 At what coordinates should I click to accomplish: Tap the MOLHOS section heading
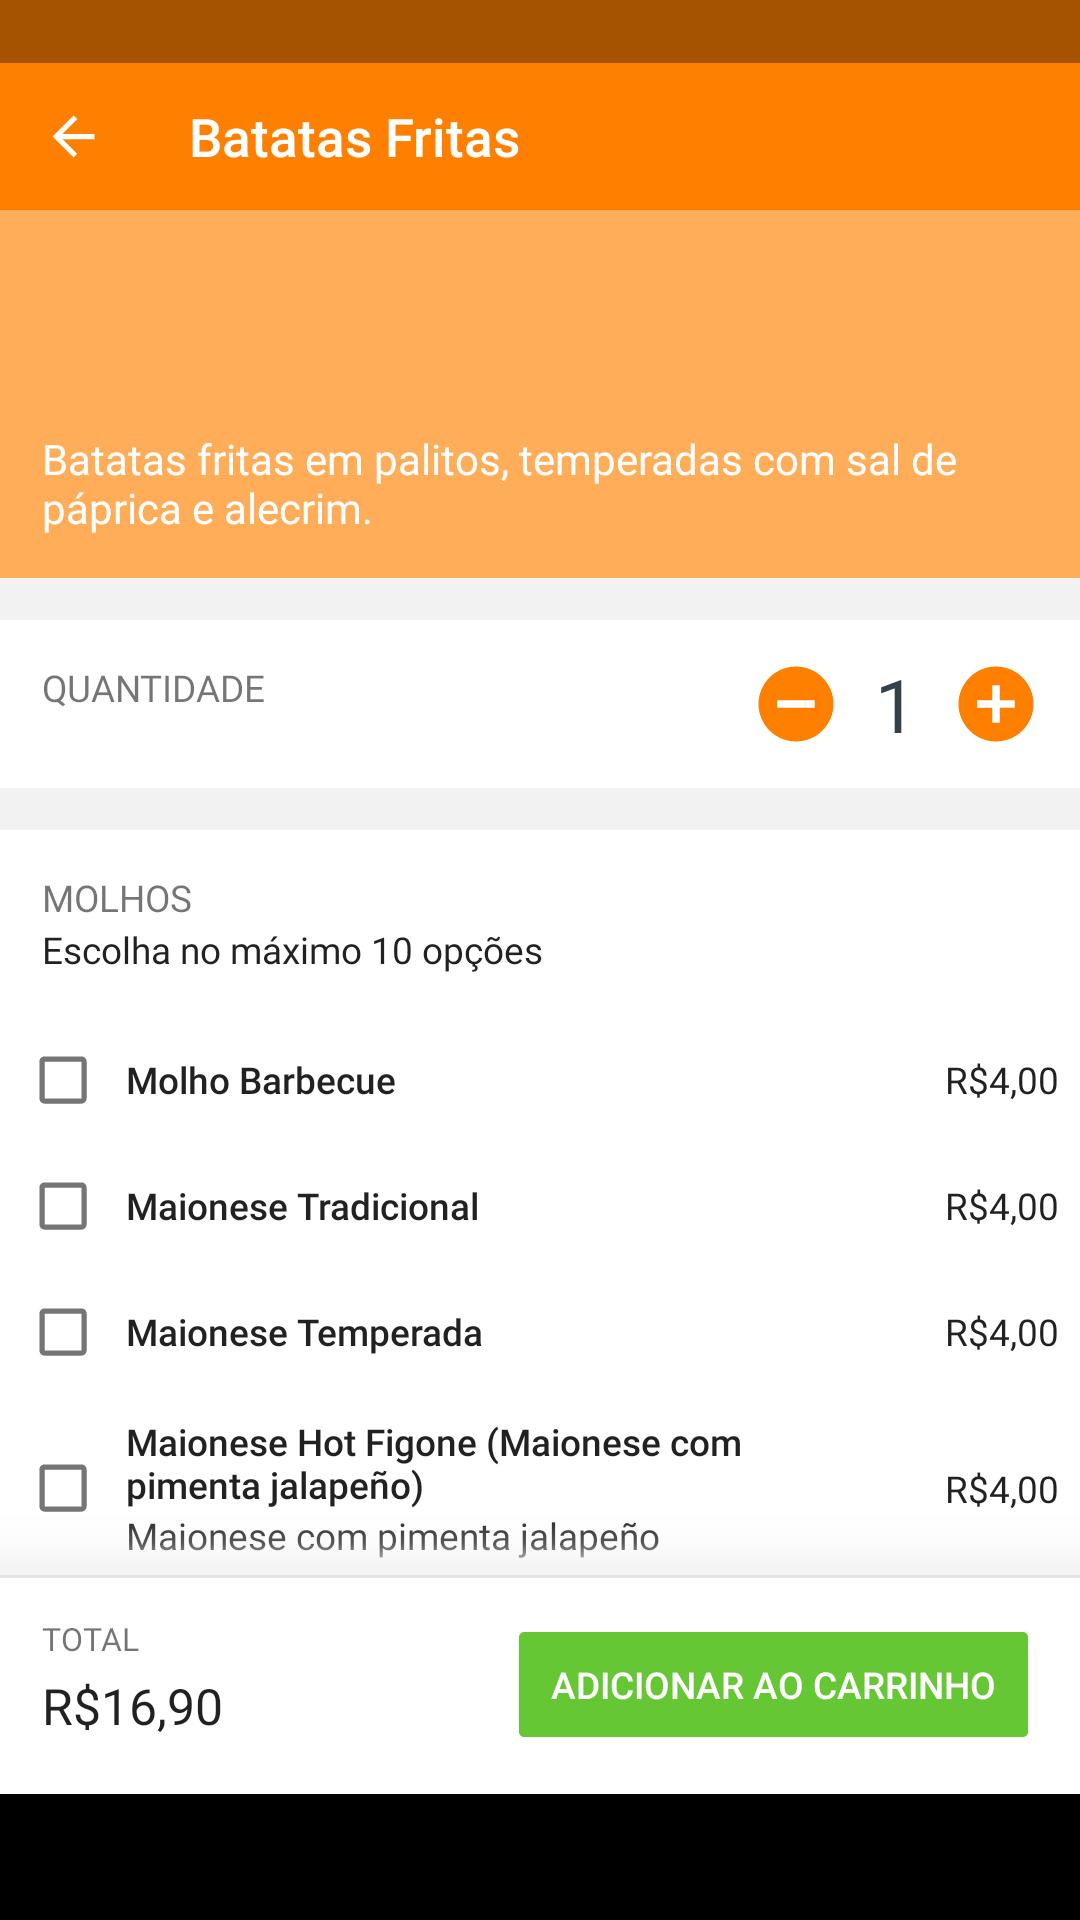117,899
